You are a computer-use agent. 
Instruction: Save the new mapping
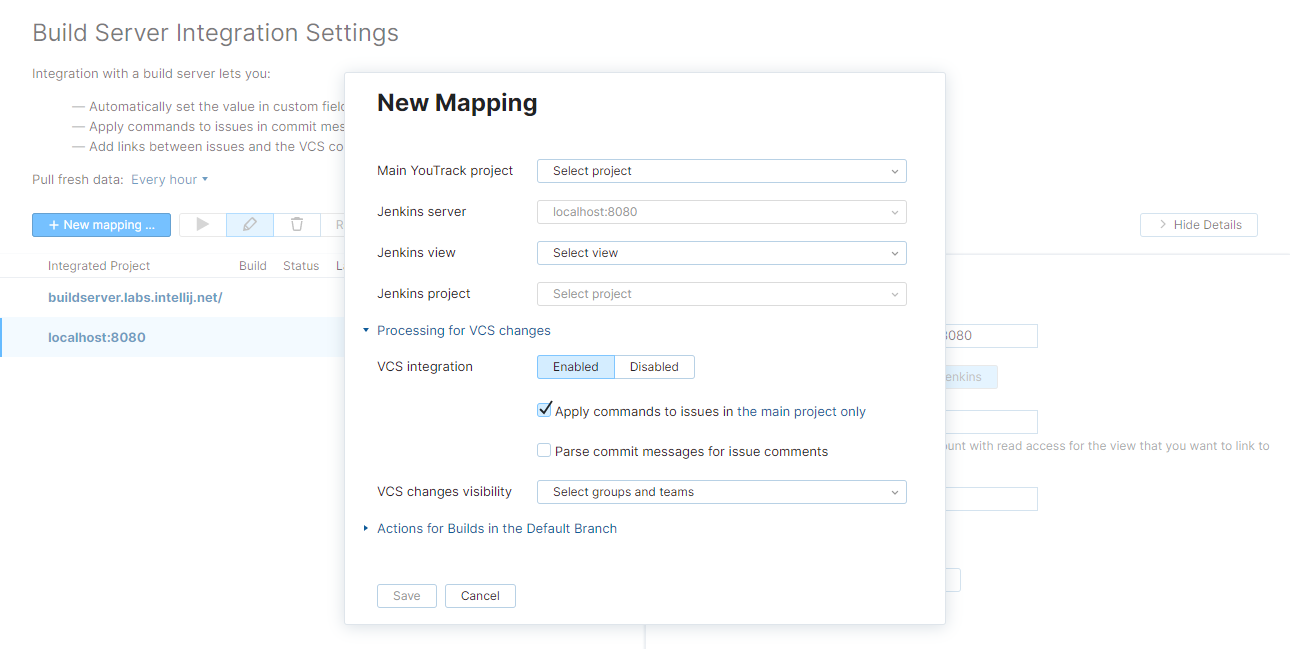[x=406, y=595]
